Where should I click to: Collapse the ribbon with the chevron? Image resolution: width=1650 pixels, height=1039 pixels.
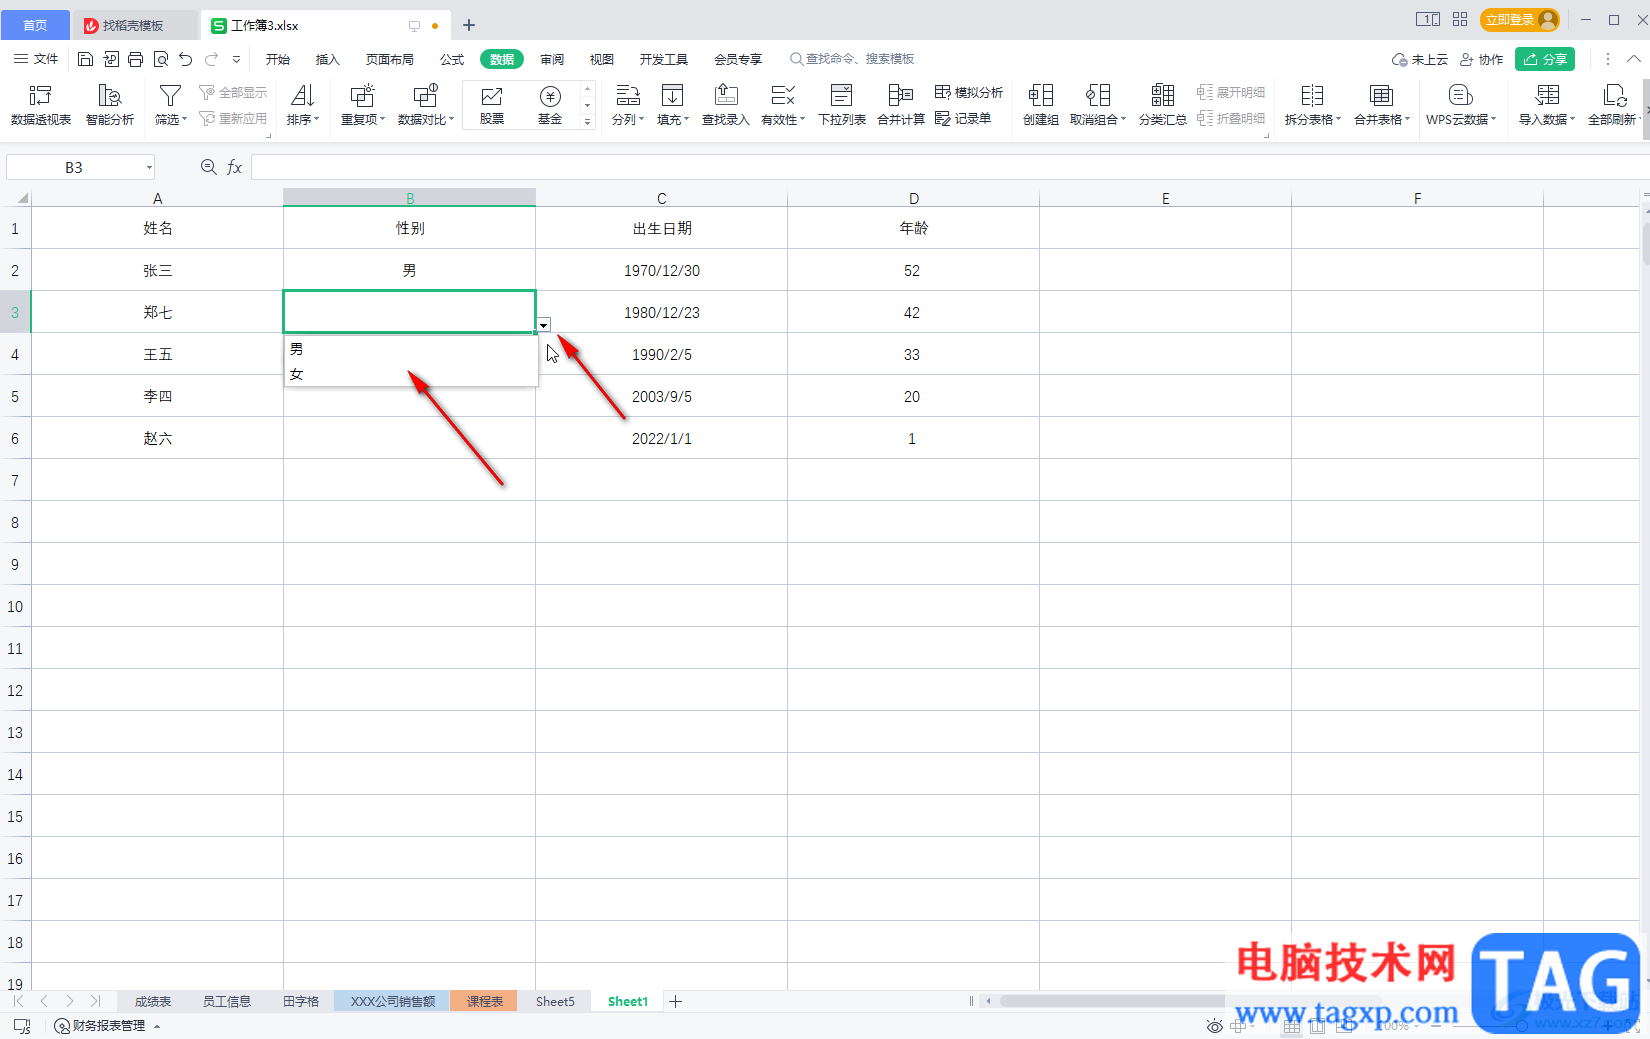tap(1633, 59)
